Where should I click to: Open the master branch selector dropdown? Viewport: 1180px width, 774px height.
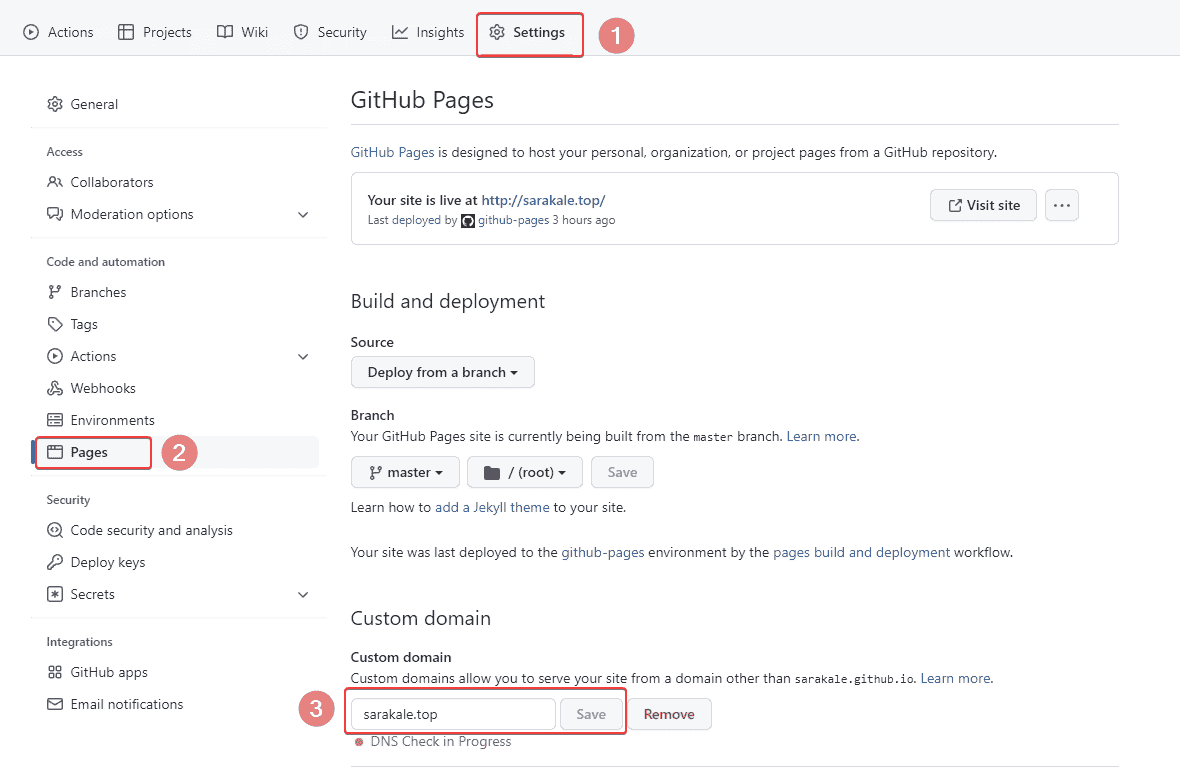click(x=405, y=472)
